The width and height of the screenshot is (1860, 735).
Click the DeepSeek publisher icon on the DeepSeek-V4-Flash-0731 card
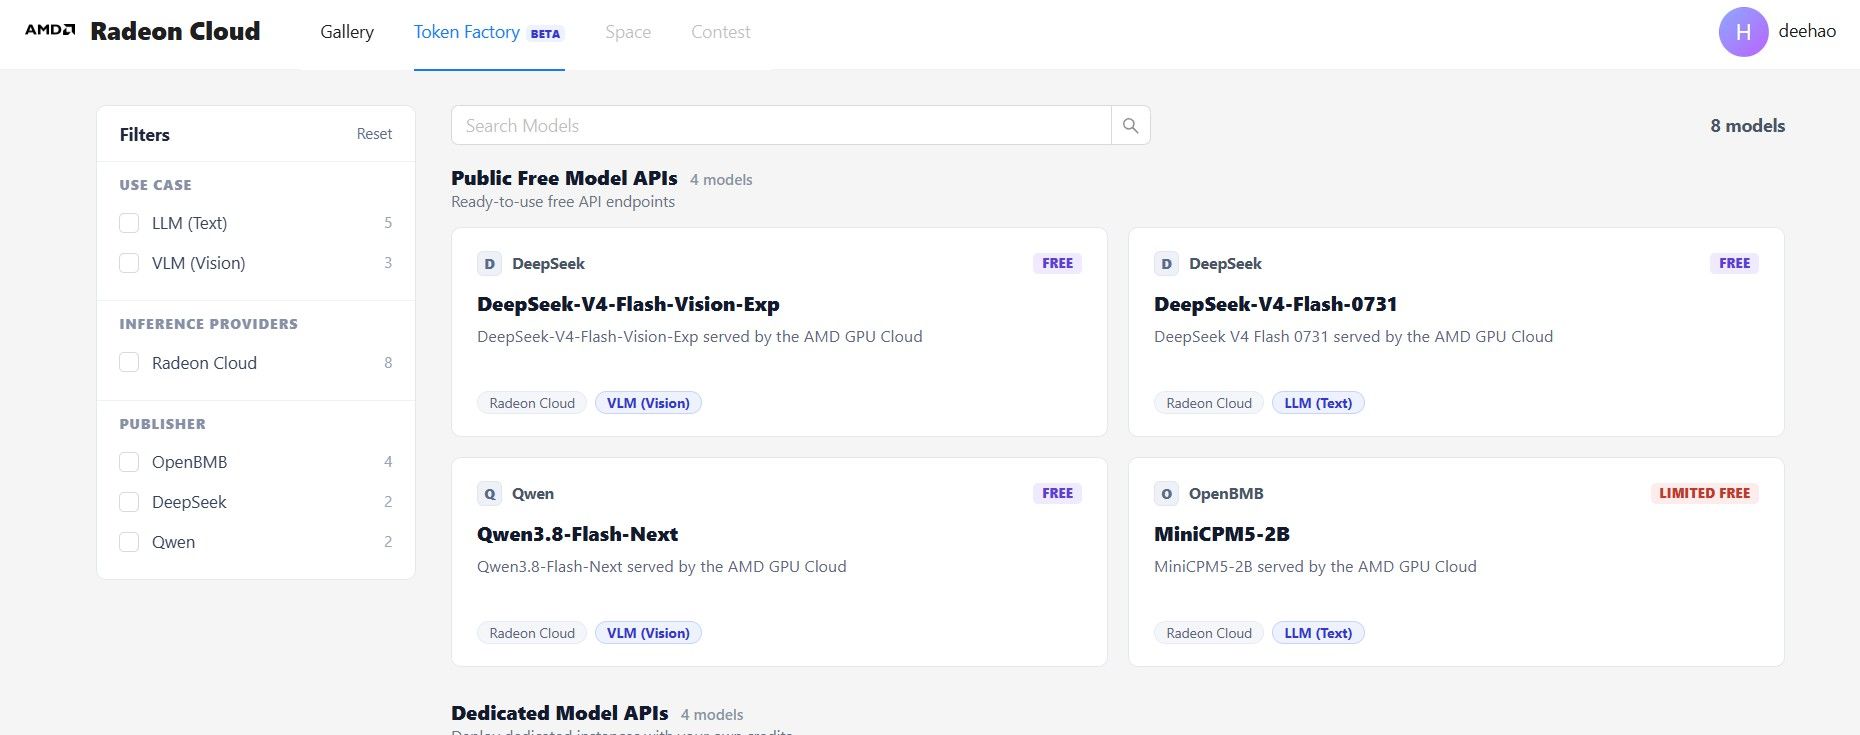point(1166,264)
